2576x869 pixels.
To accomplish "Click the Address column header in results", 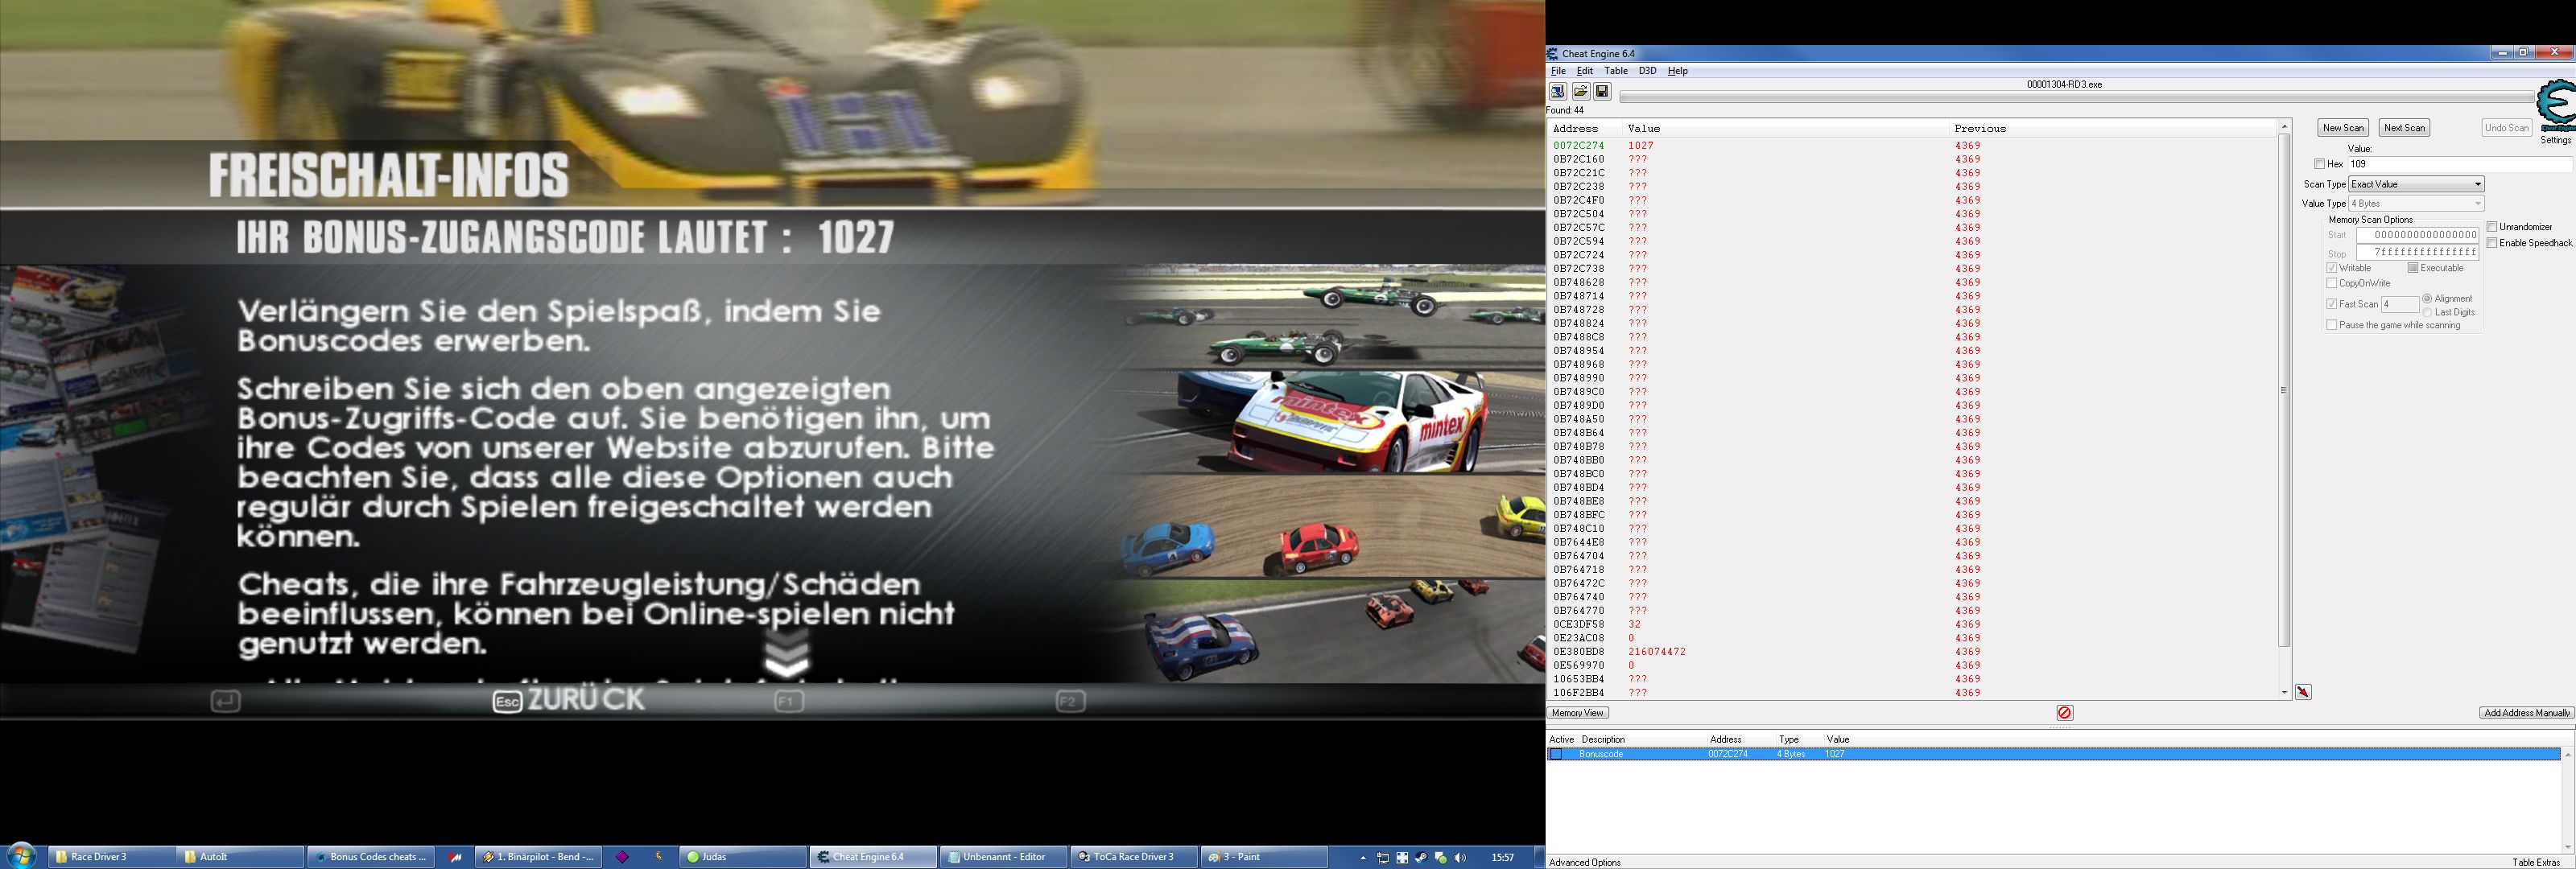I will 1585,128.
